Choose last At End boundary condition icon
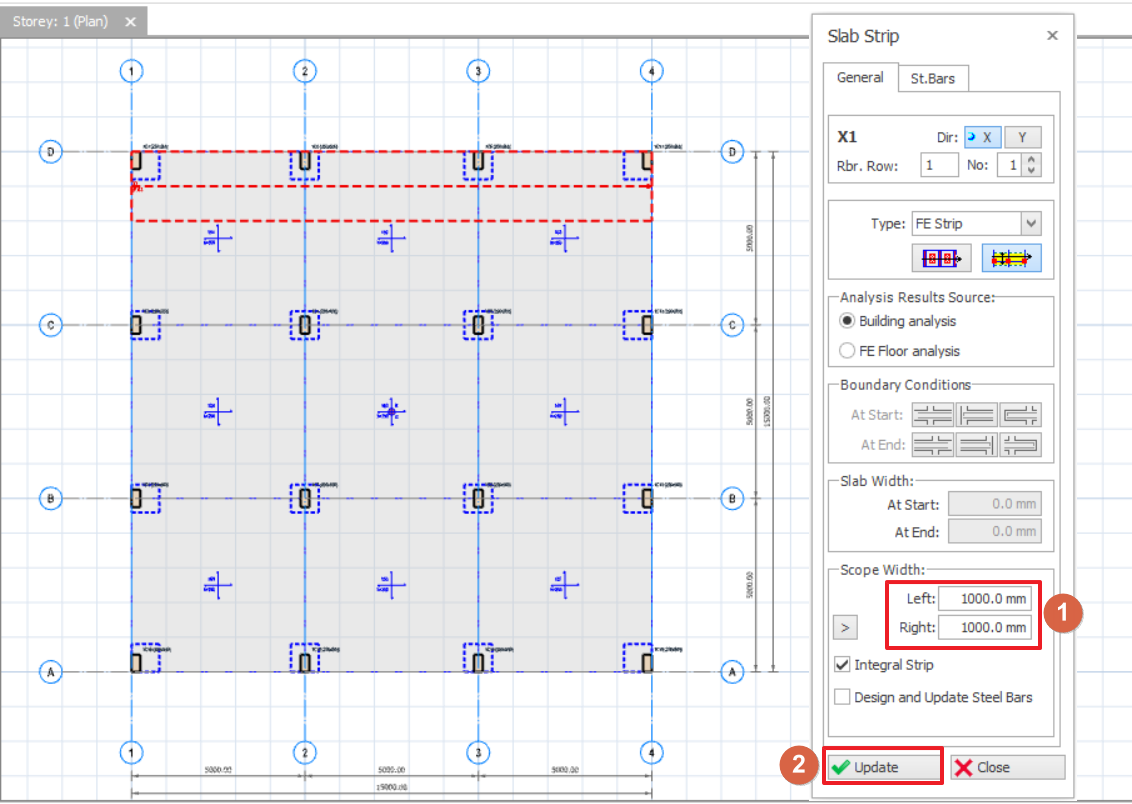The height and width of the screenshot is (804, 1132). click(1020, 445)
